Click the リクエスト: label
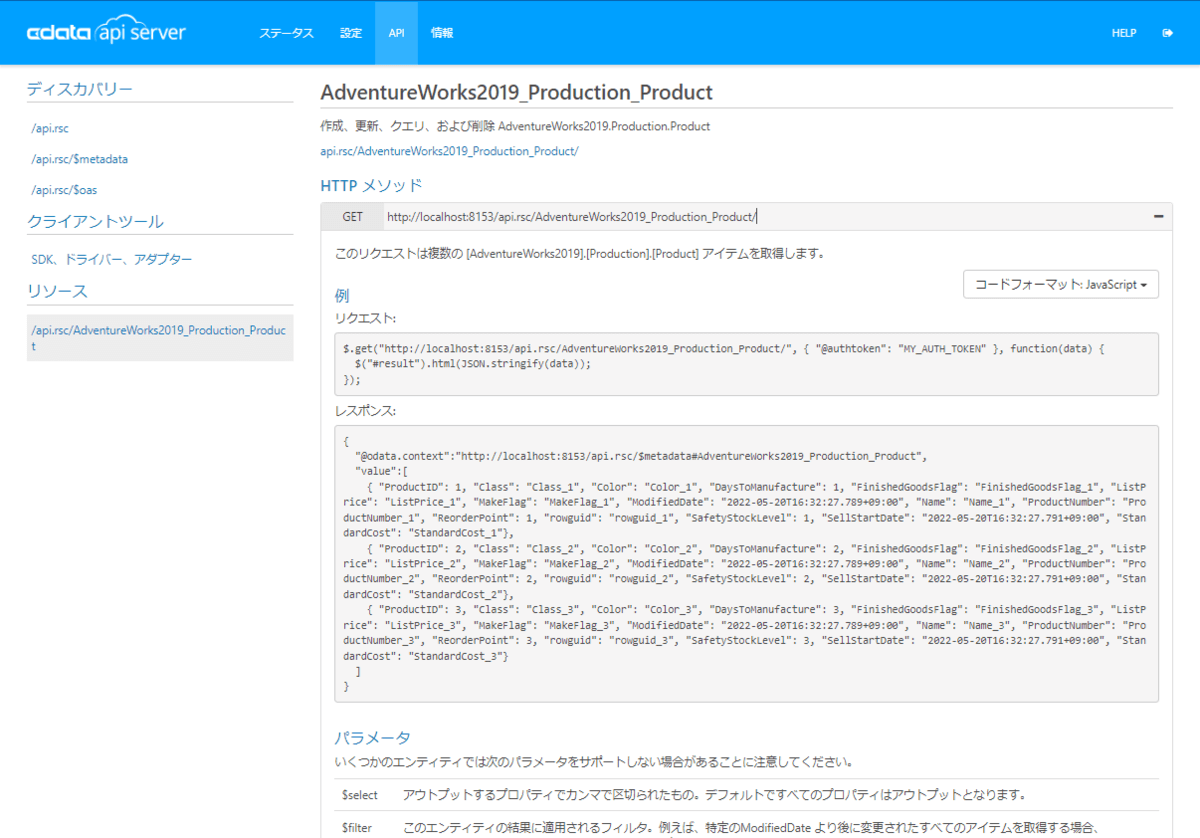 click(365, 318)
